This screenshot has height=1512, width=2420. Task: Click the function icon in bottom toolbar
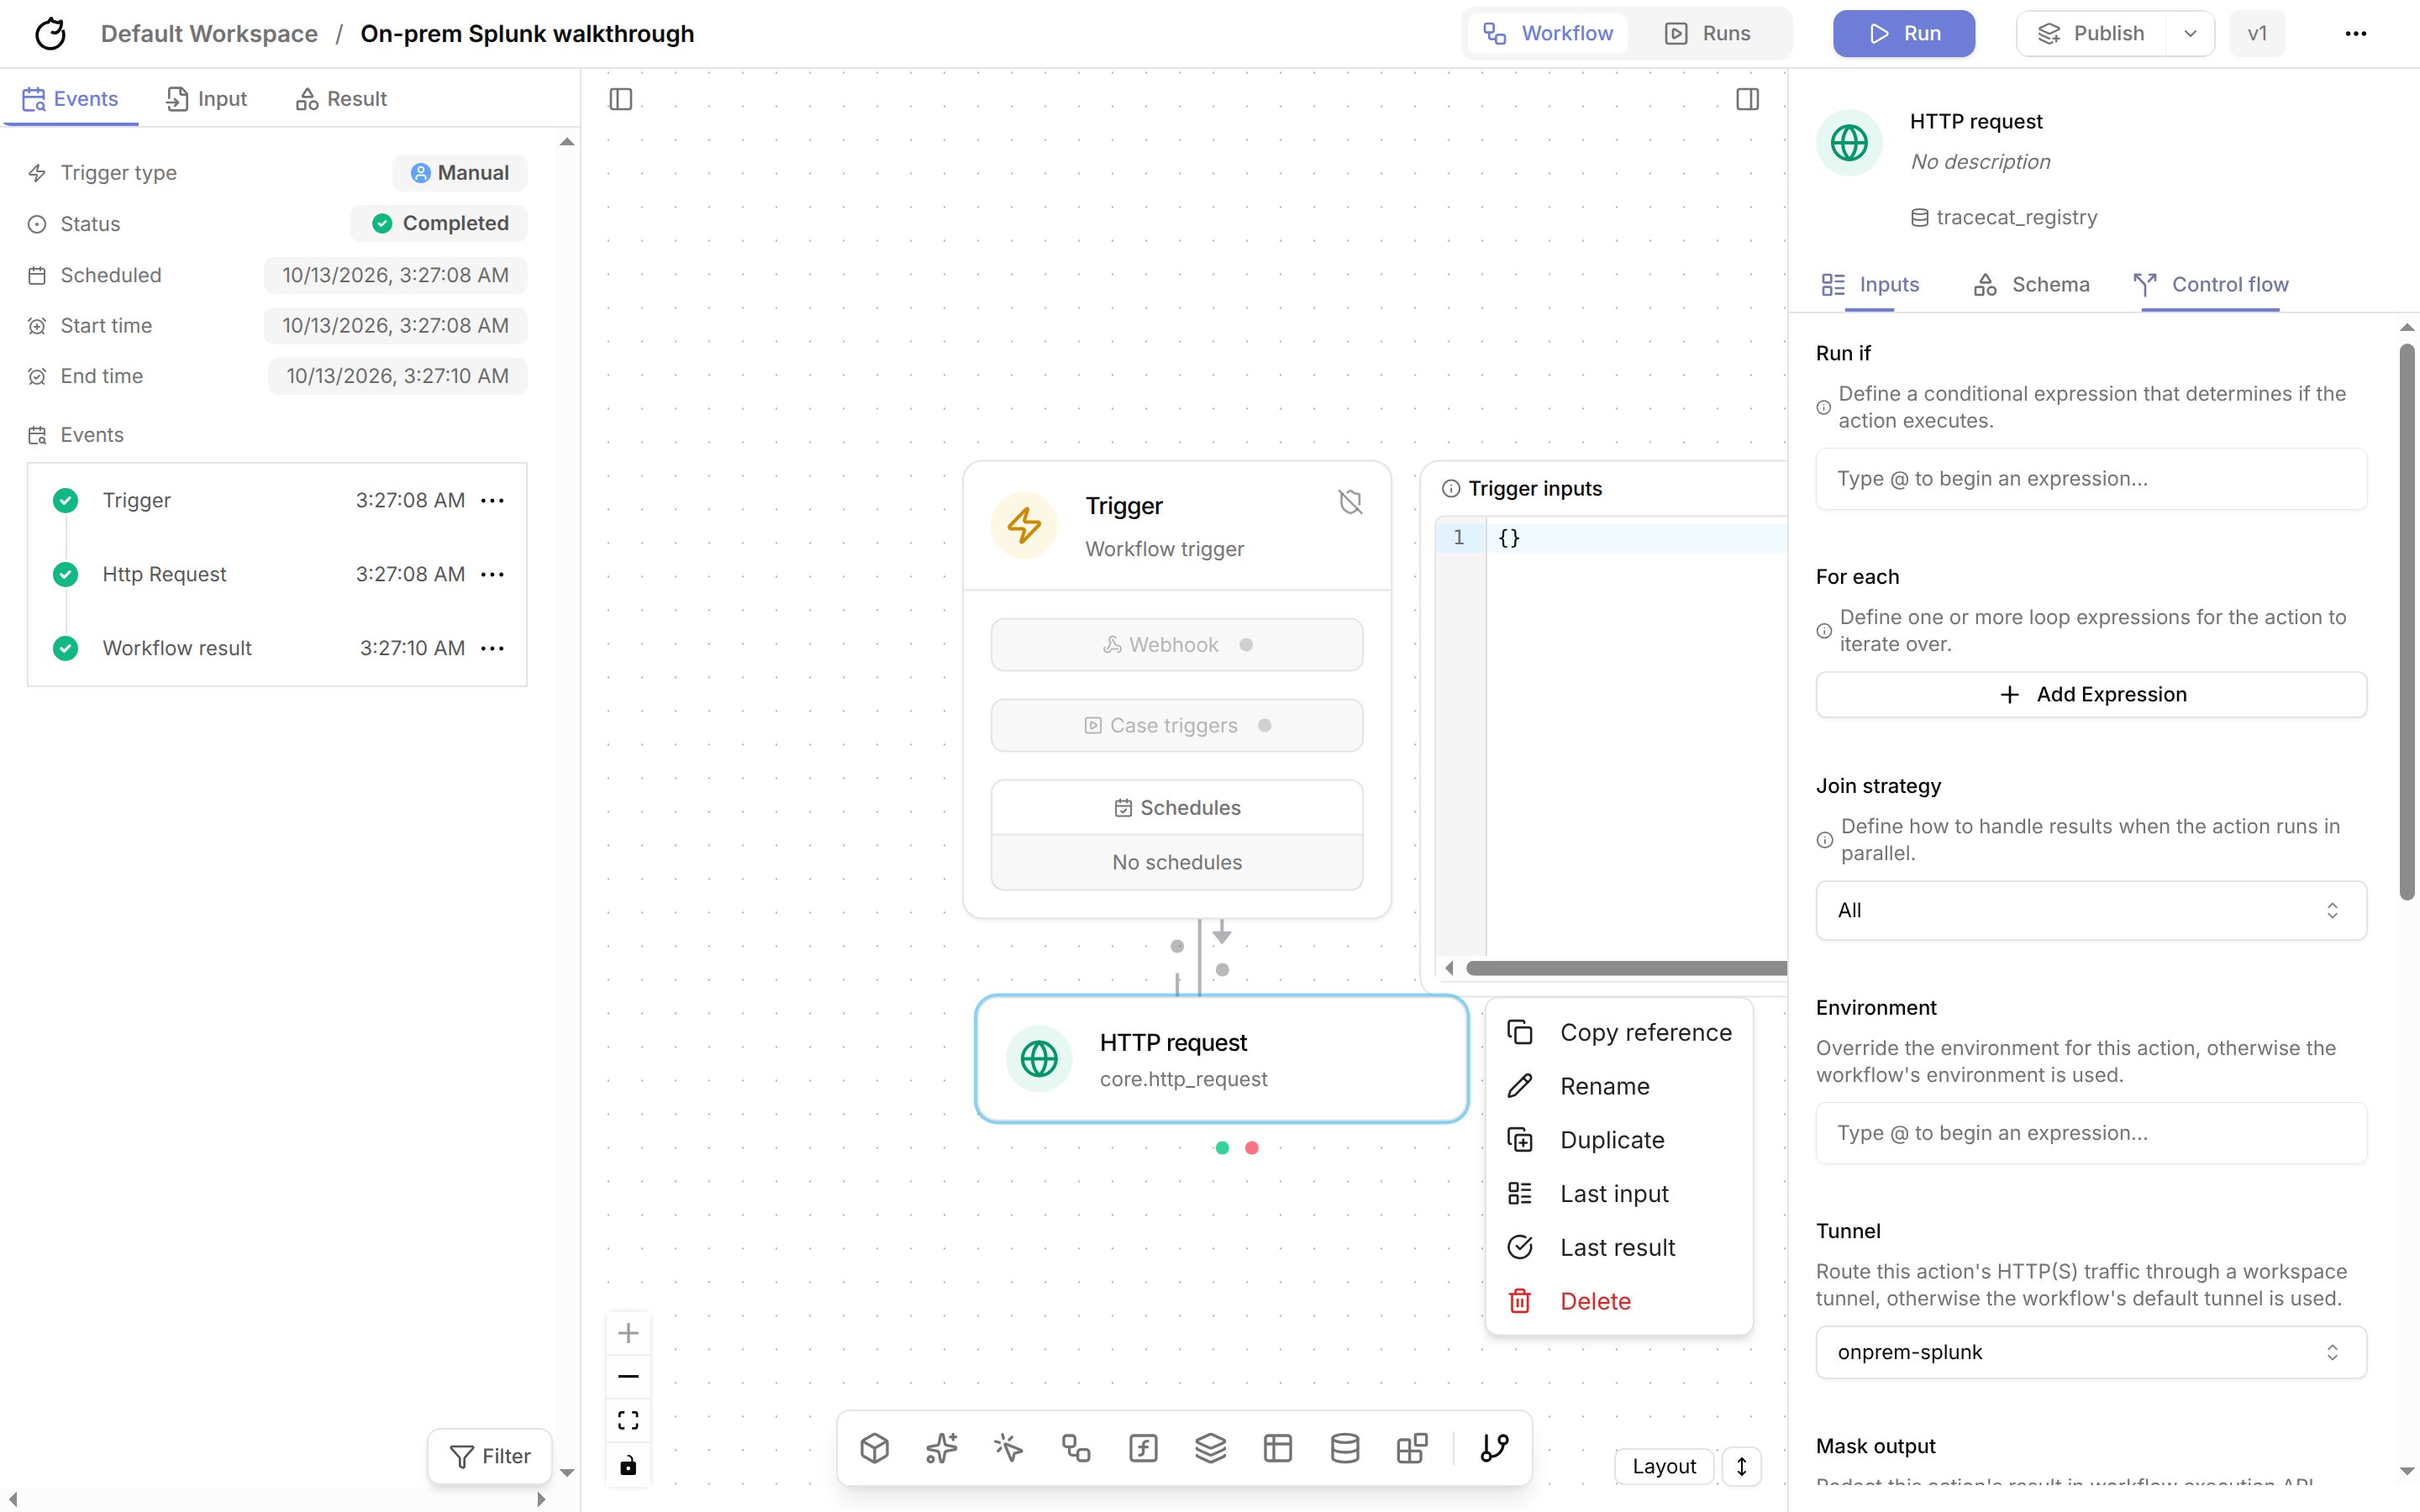(1143, 1448)
